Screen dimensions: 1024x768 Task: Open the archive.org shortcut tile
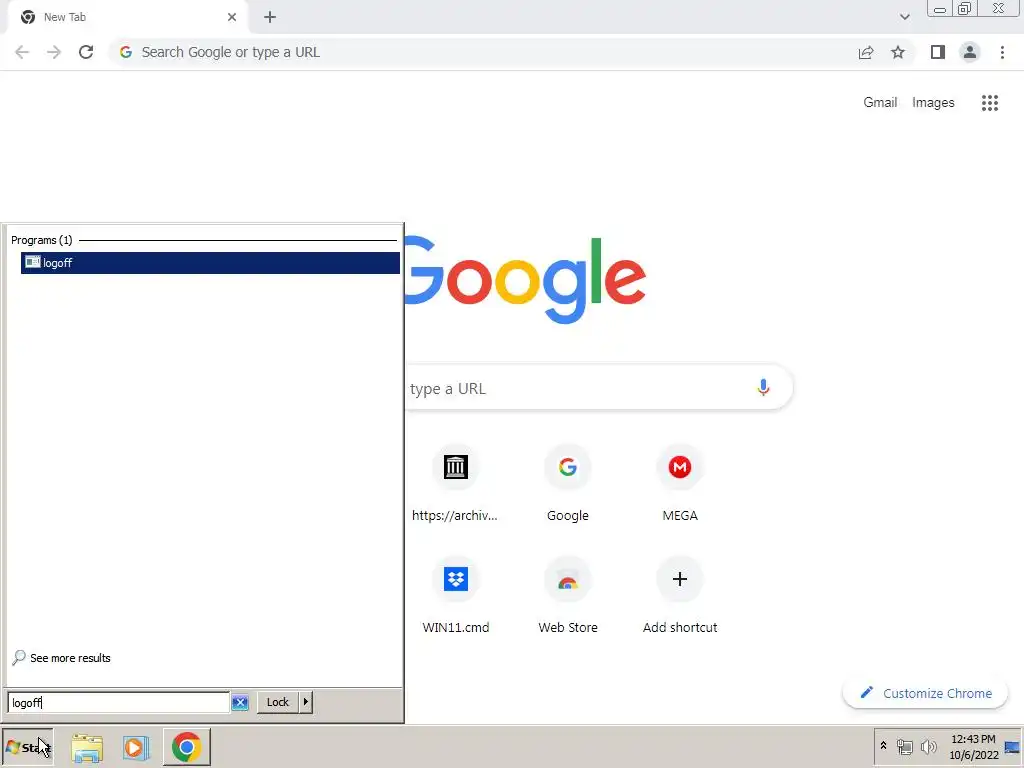455,484
